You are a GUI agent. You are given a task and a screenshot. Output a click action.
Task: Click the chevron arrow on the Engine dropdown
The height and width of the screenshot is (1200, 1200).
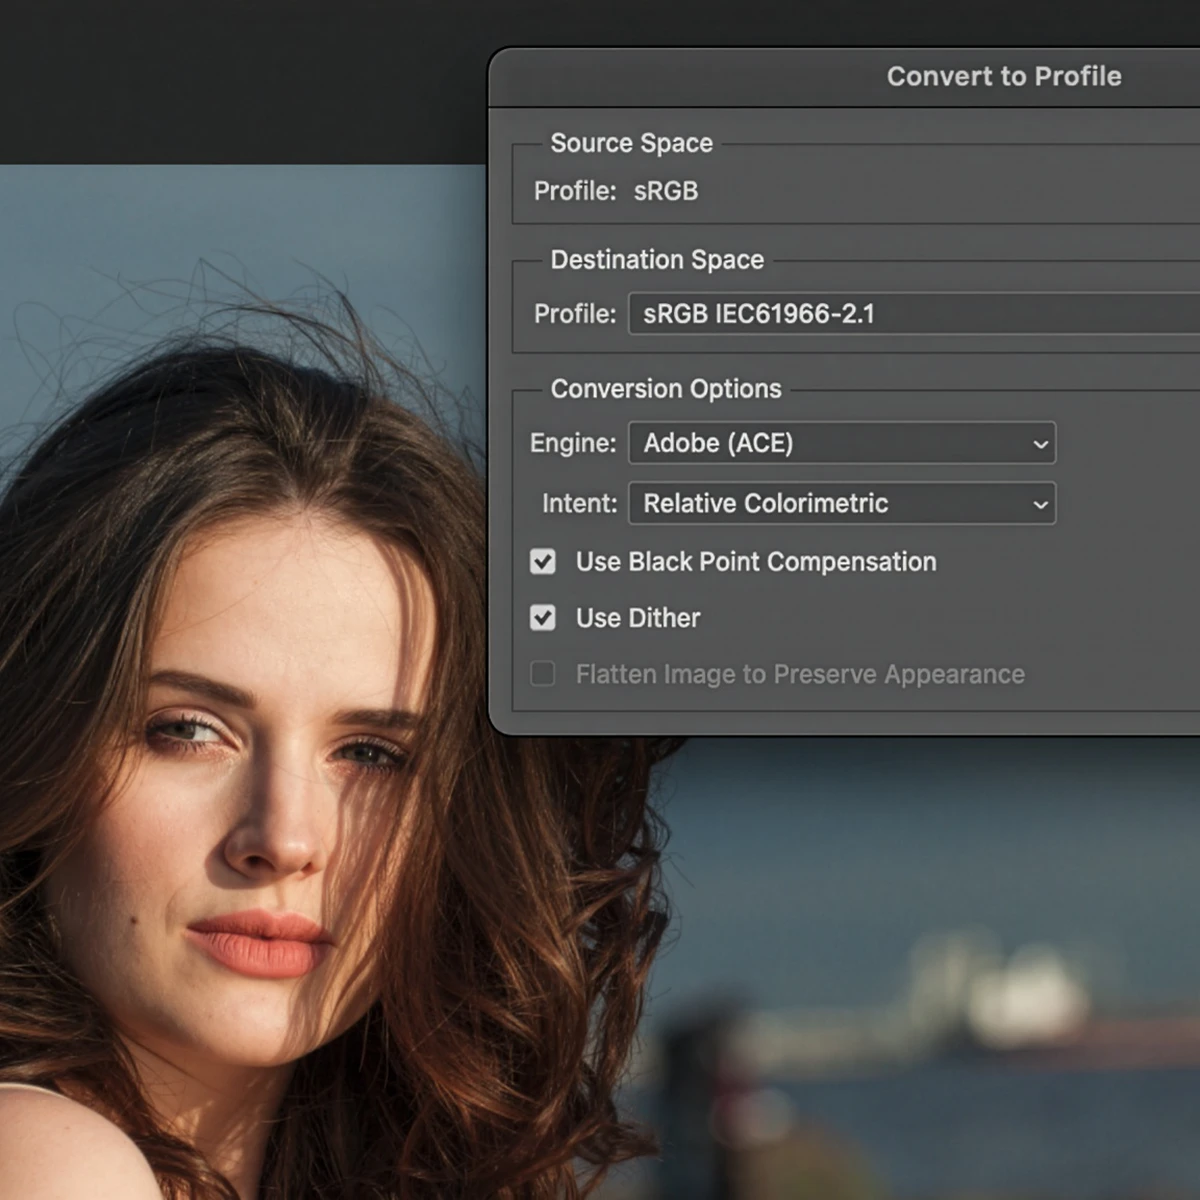pos(1040,444)
